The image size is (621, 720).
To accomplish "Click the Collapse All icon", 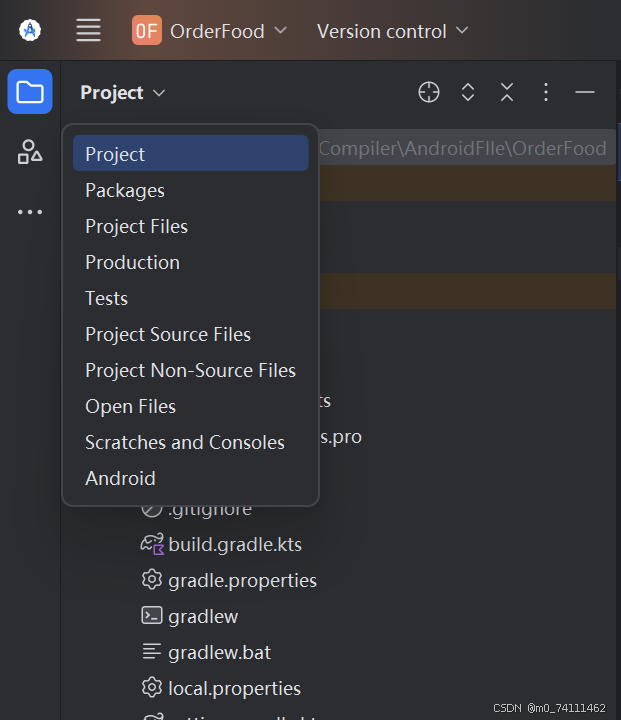I will pyautogui.click(x=507, y=92).
